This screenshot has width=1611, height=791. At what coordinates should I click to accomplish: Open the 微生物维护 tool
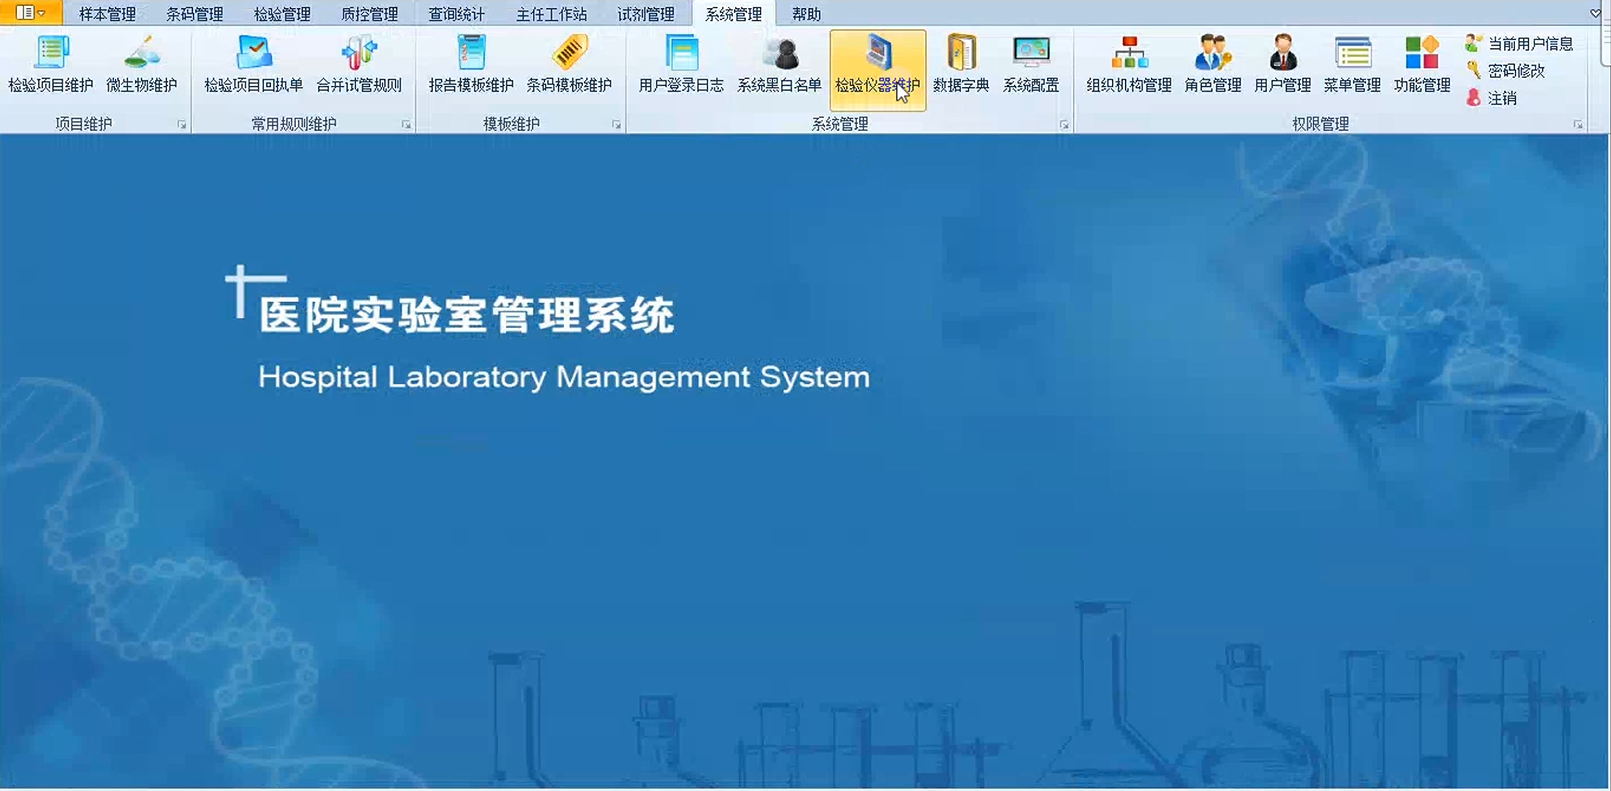(142, 66)
